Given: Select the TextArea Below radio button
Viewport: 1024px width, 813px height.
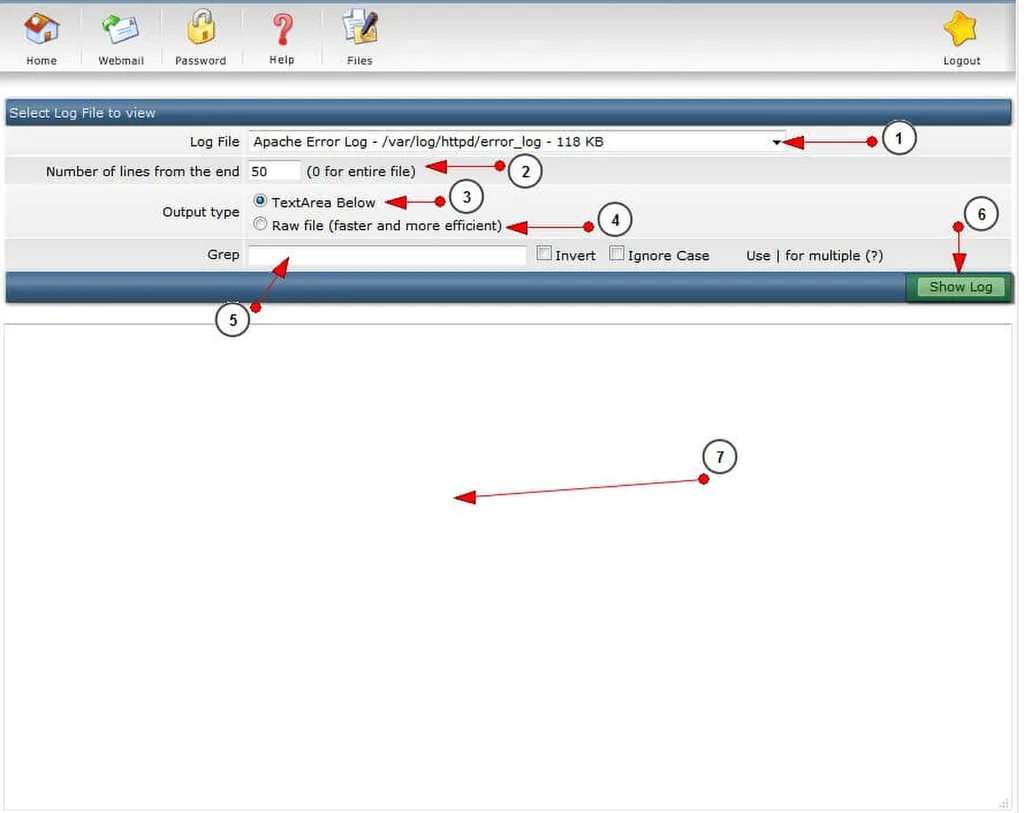Looking at the screenshot, I should tap(260, 201).
